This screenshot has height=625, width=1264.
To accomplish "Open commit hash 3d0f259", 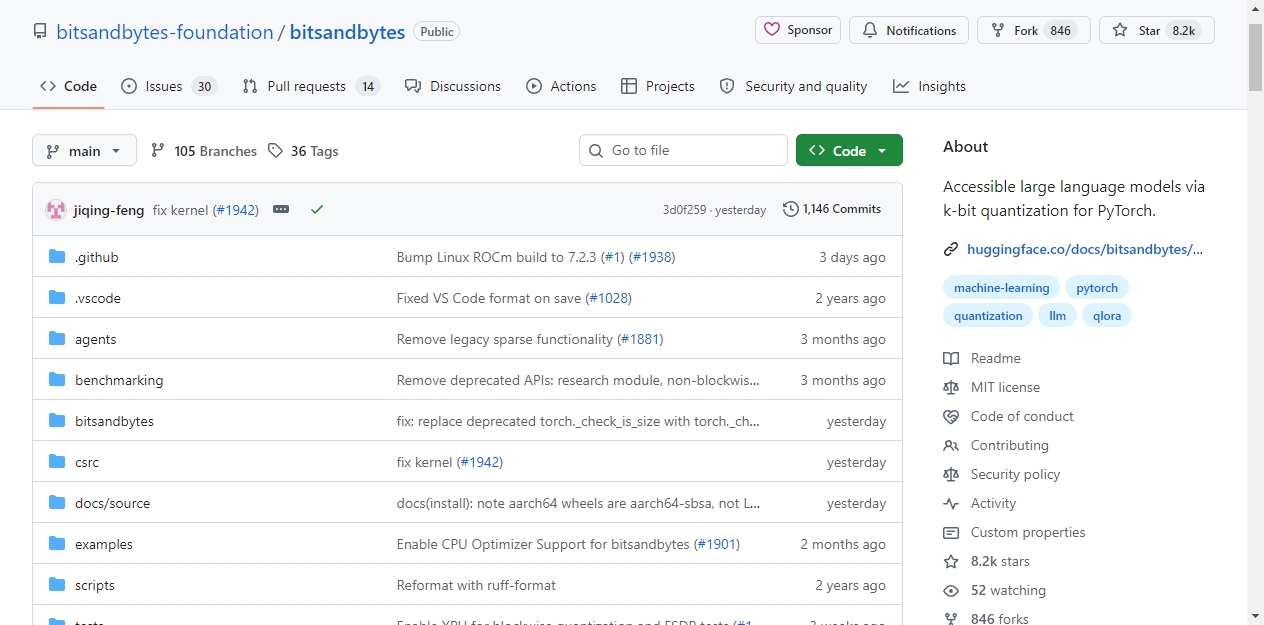I will [x=684, y=210].
